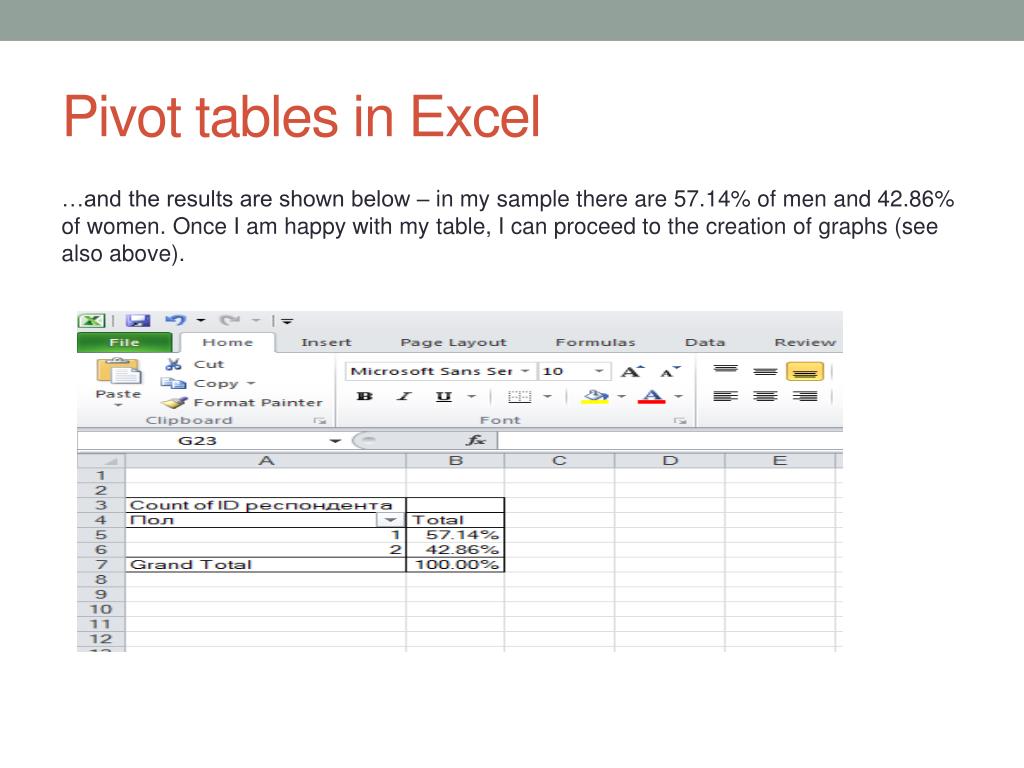Open the File tab
This screenshot has width=1024, height=768.
[125, 342]
